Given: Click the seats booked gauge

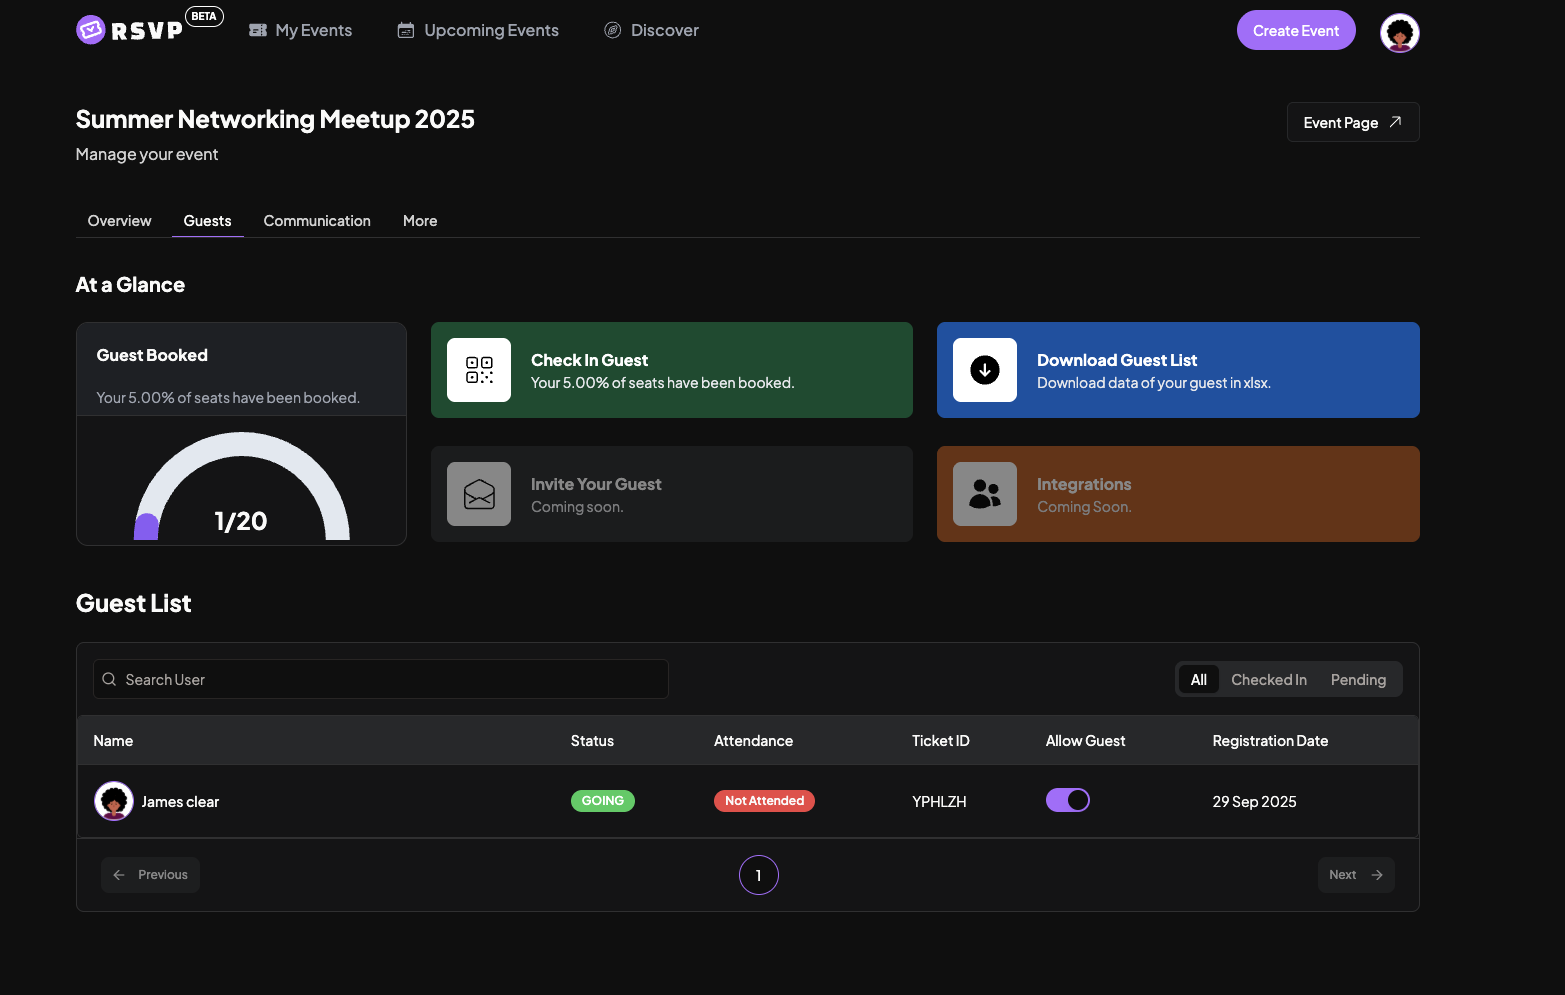Looking at the screenshot, I should click(242, 485).
